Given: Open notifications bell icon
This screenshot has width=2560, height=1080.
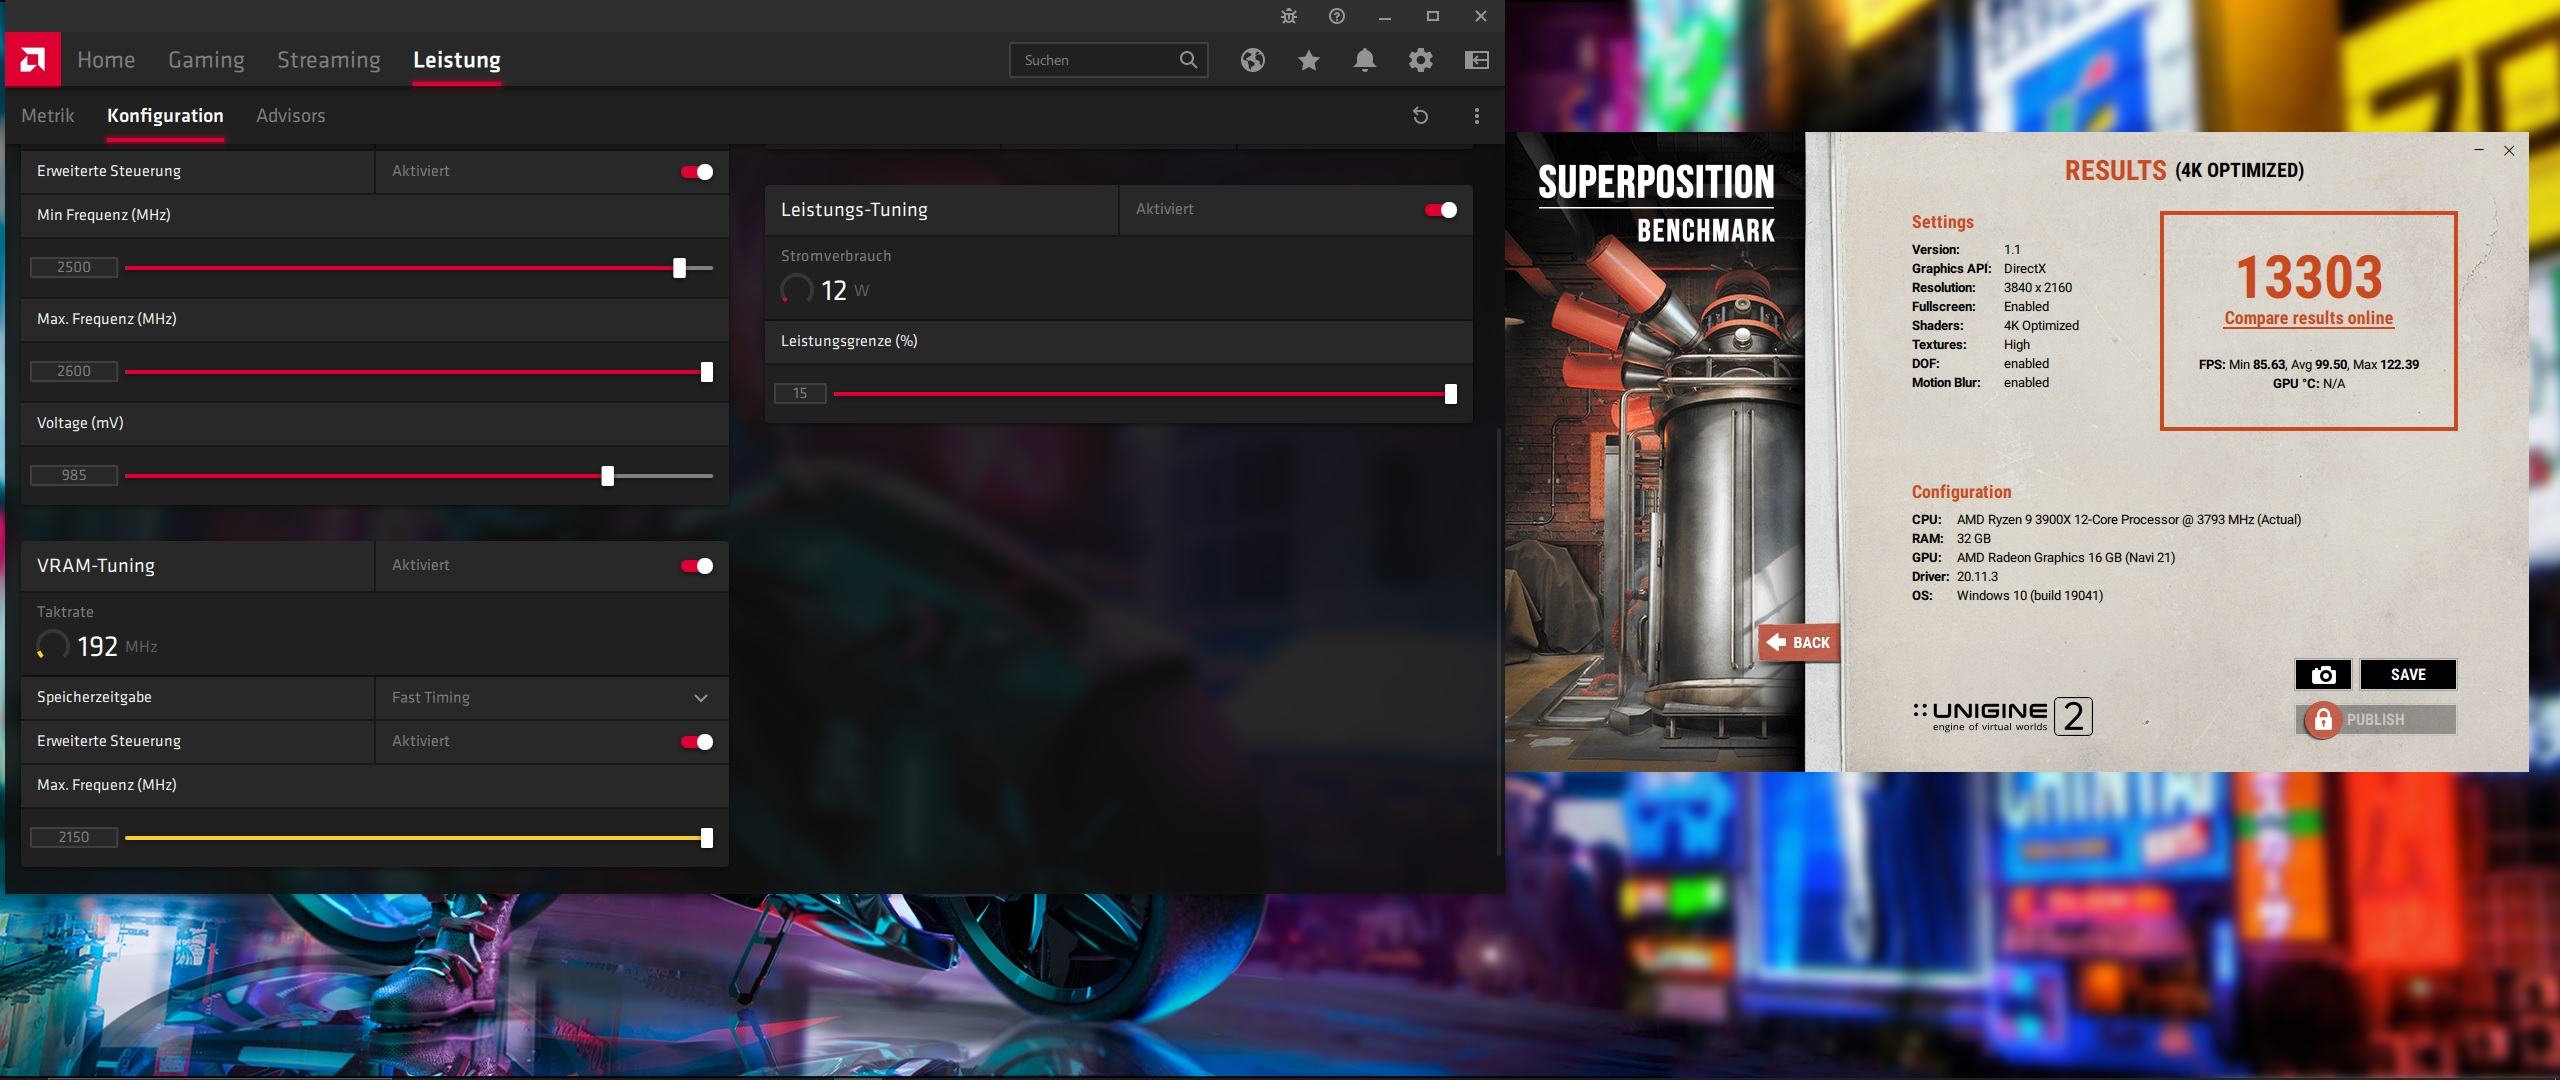Looking at the screenshot, I should (1365, 60).
